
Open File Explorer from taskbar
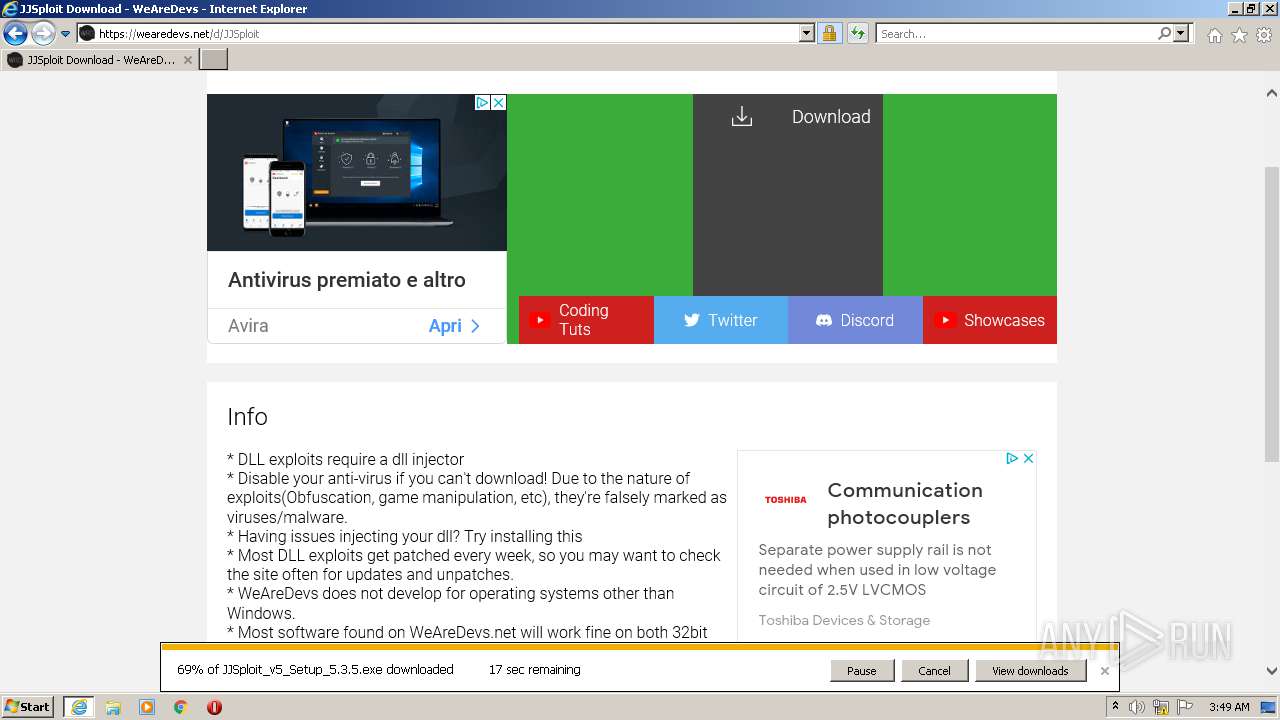[x=113, y=707]
